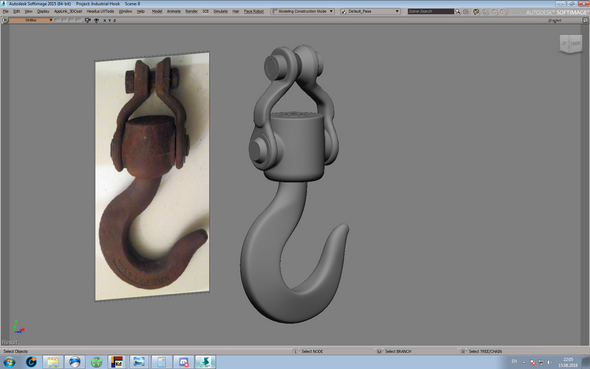Open the Window menu
Viewport: 590px width, 369px height.
(125, 12)
